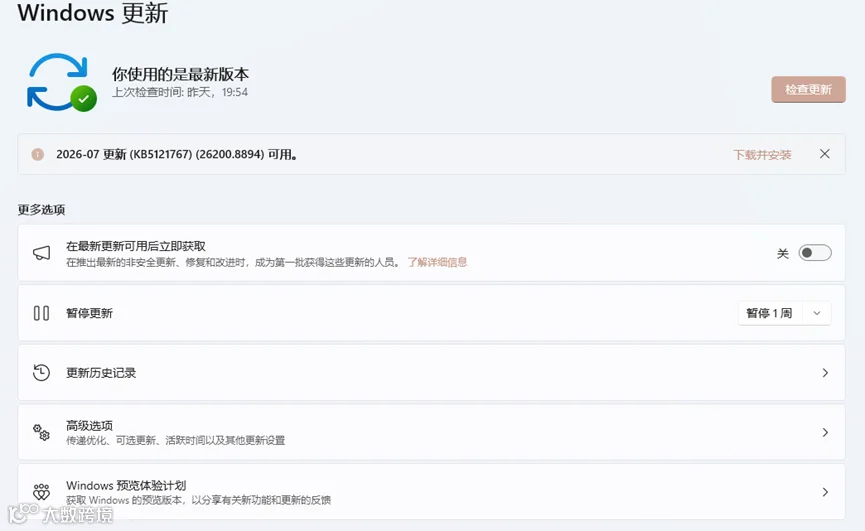Click the megaphone icon for 在最新更新可用后立即获取

click(x=41, y=253)
